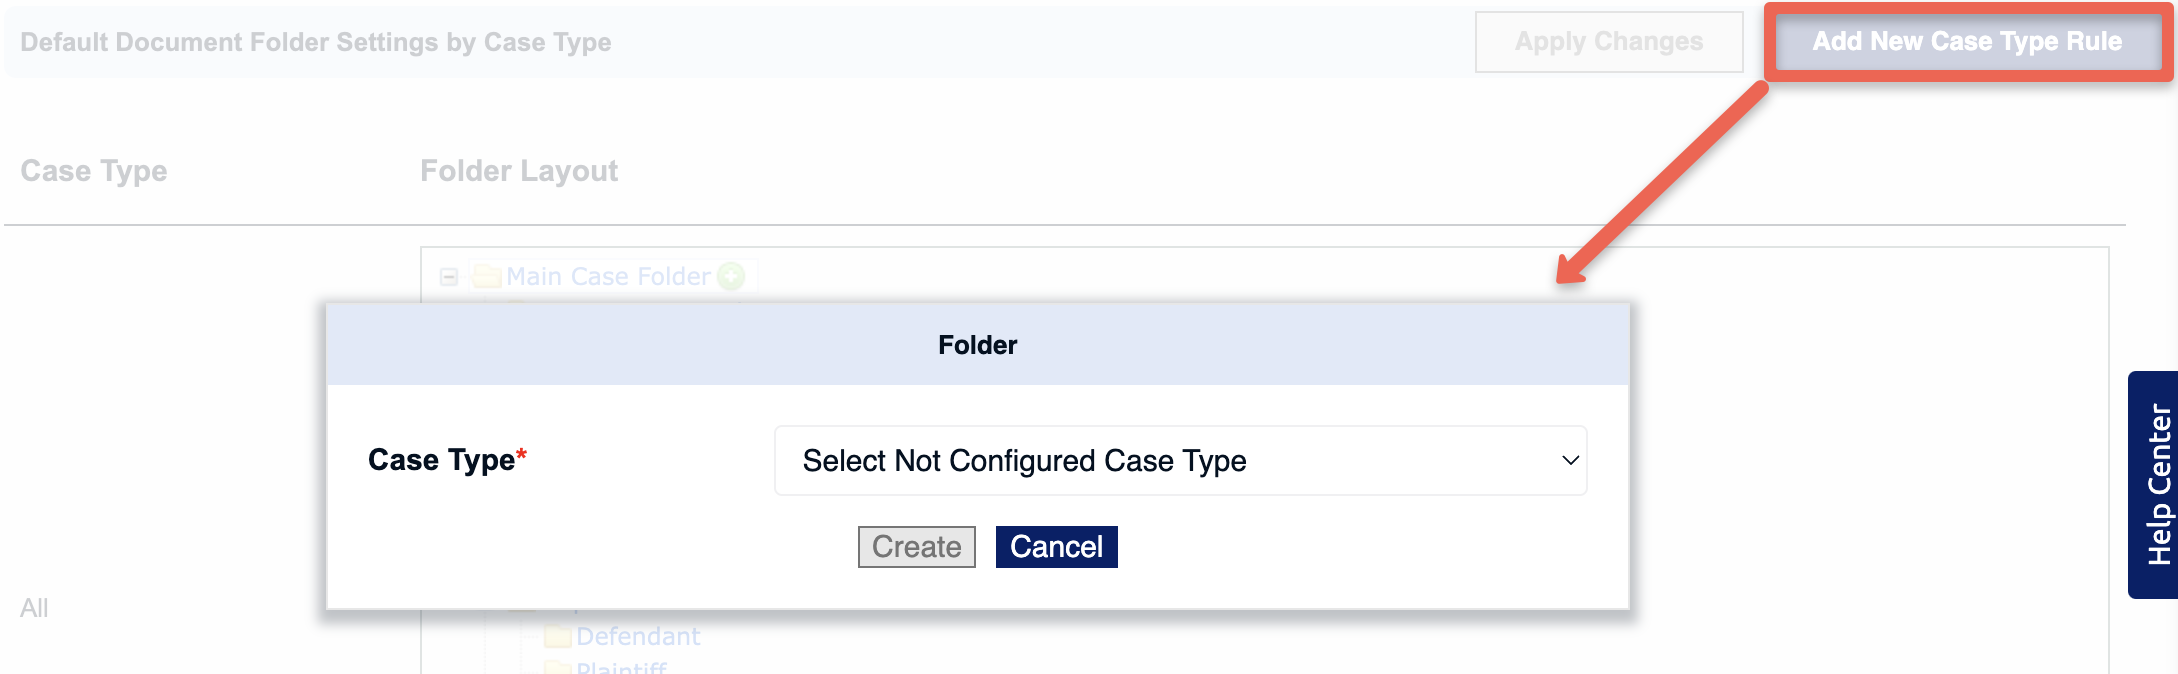The width and height of the screenshot is (2178, 674).
Task: Click the Folder Layout column header
Action: coord(519,171)
